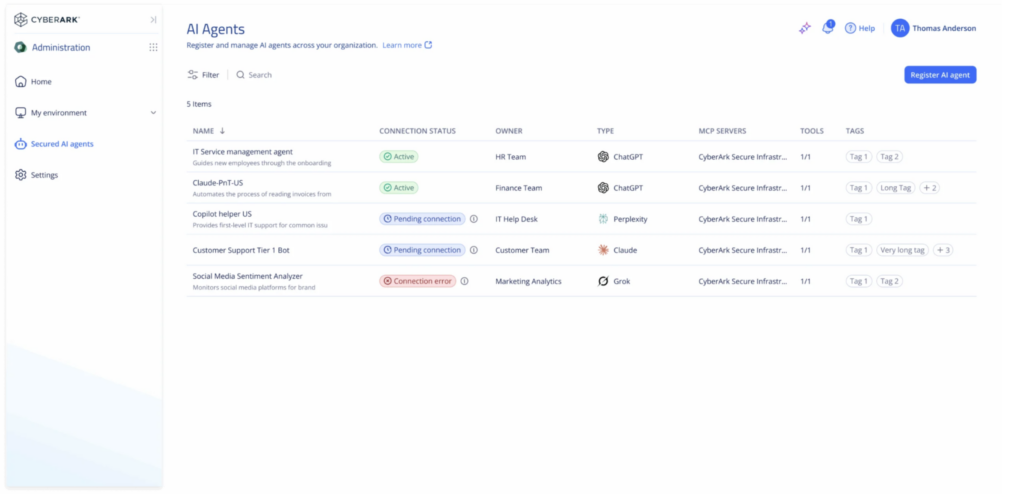
Task: Open Settings in the sidebar
Action: point(44,175)
